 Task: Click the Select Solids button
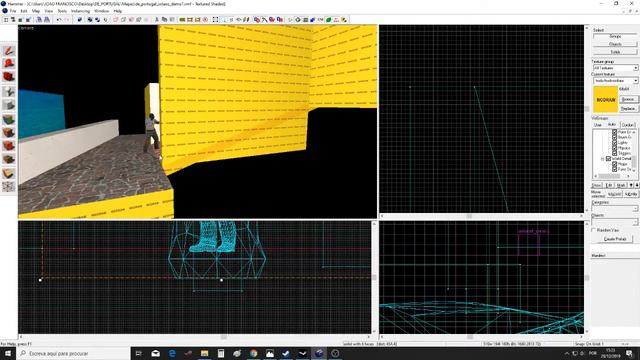tap(615, 52)
